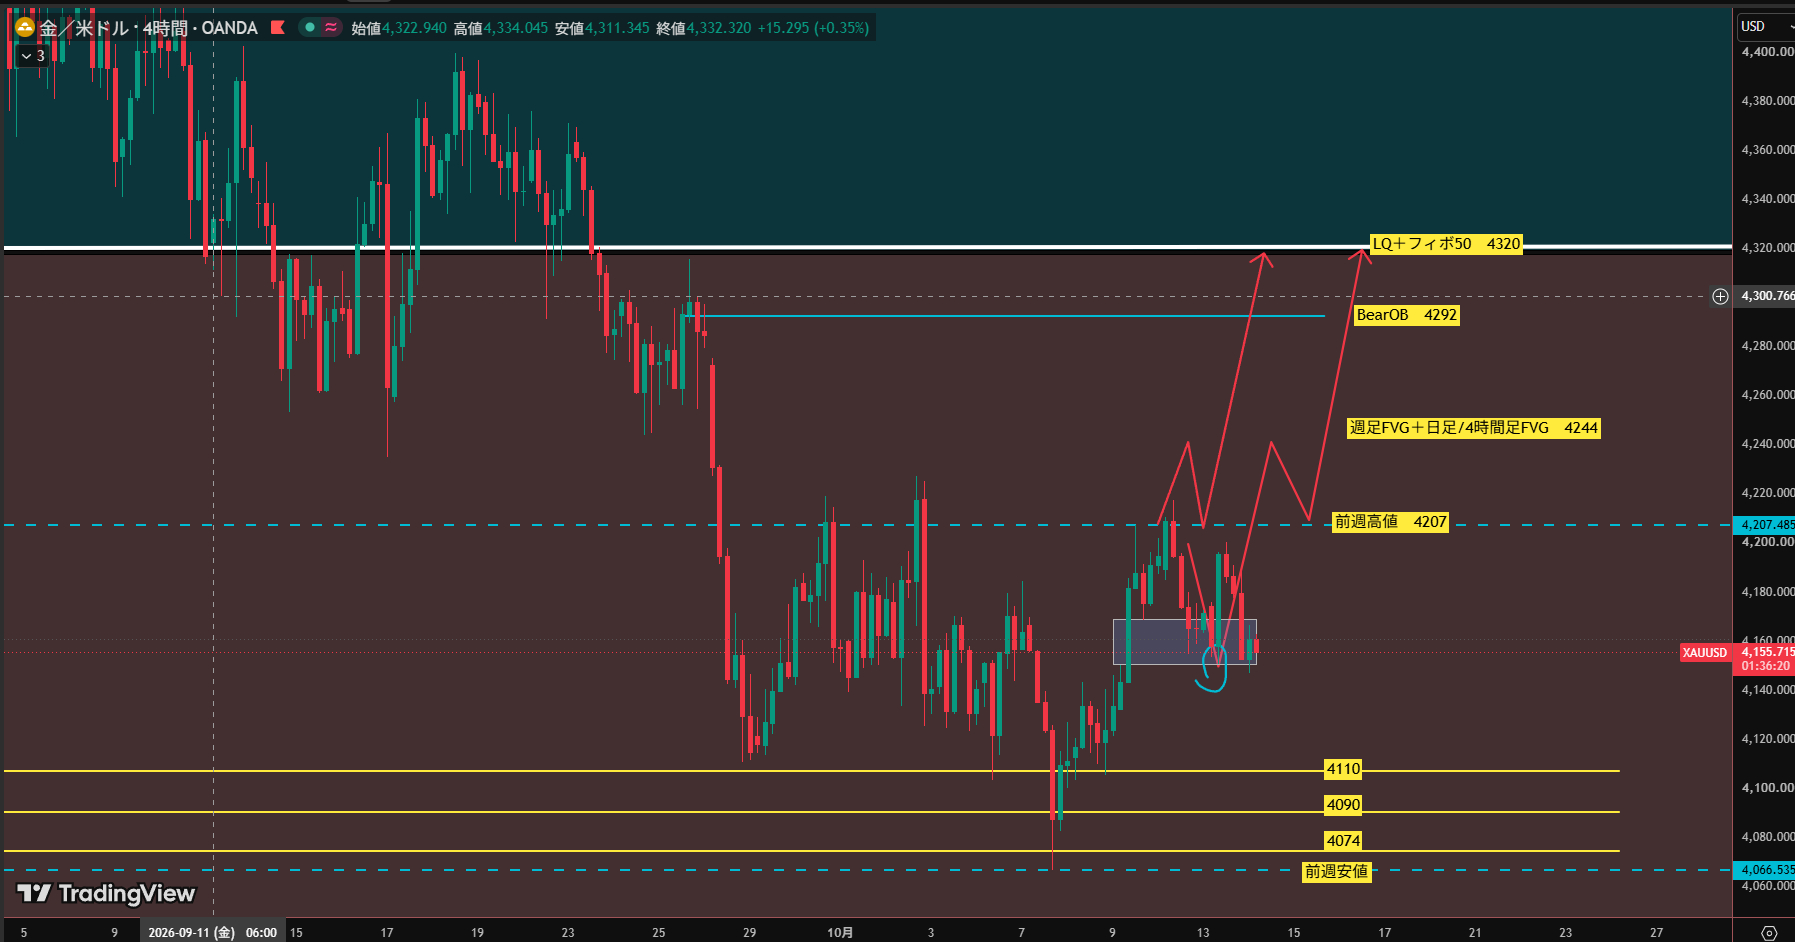Click the 高値 4,334.045 high value

click(x=501, y=28)
